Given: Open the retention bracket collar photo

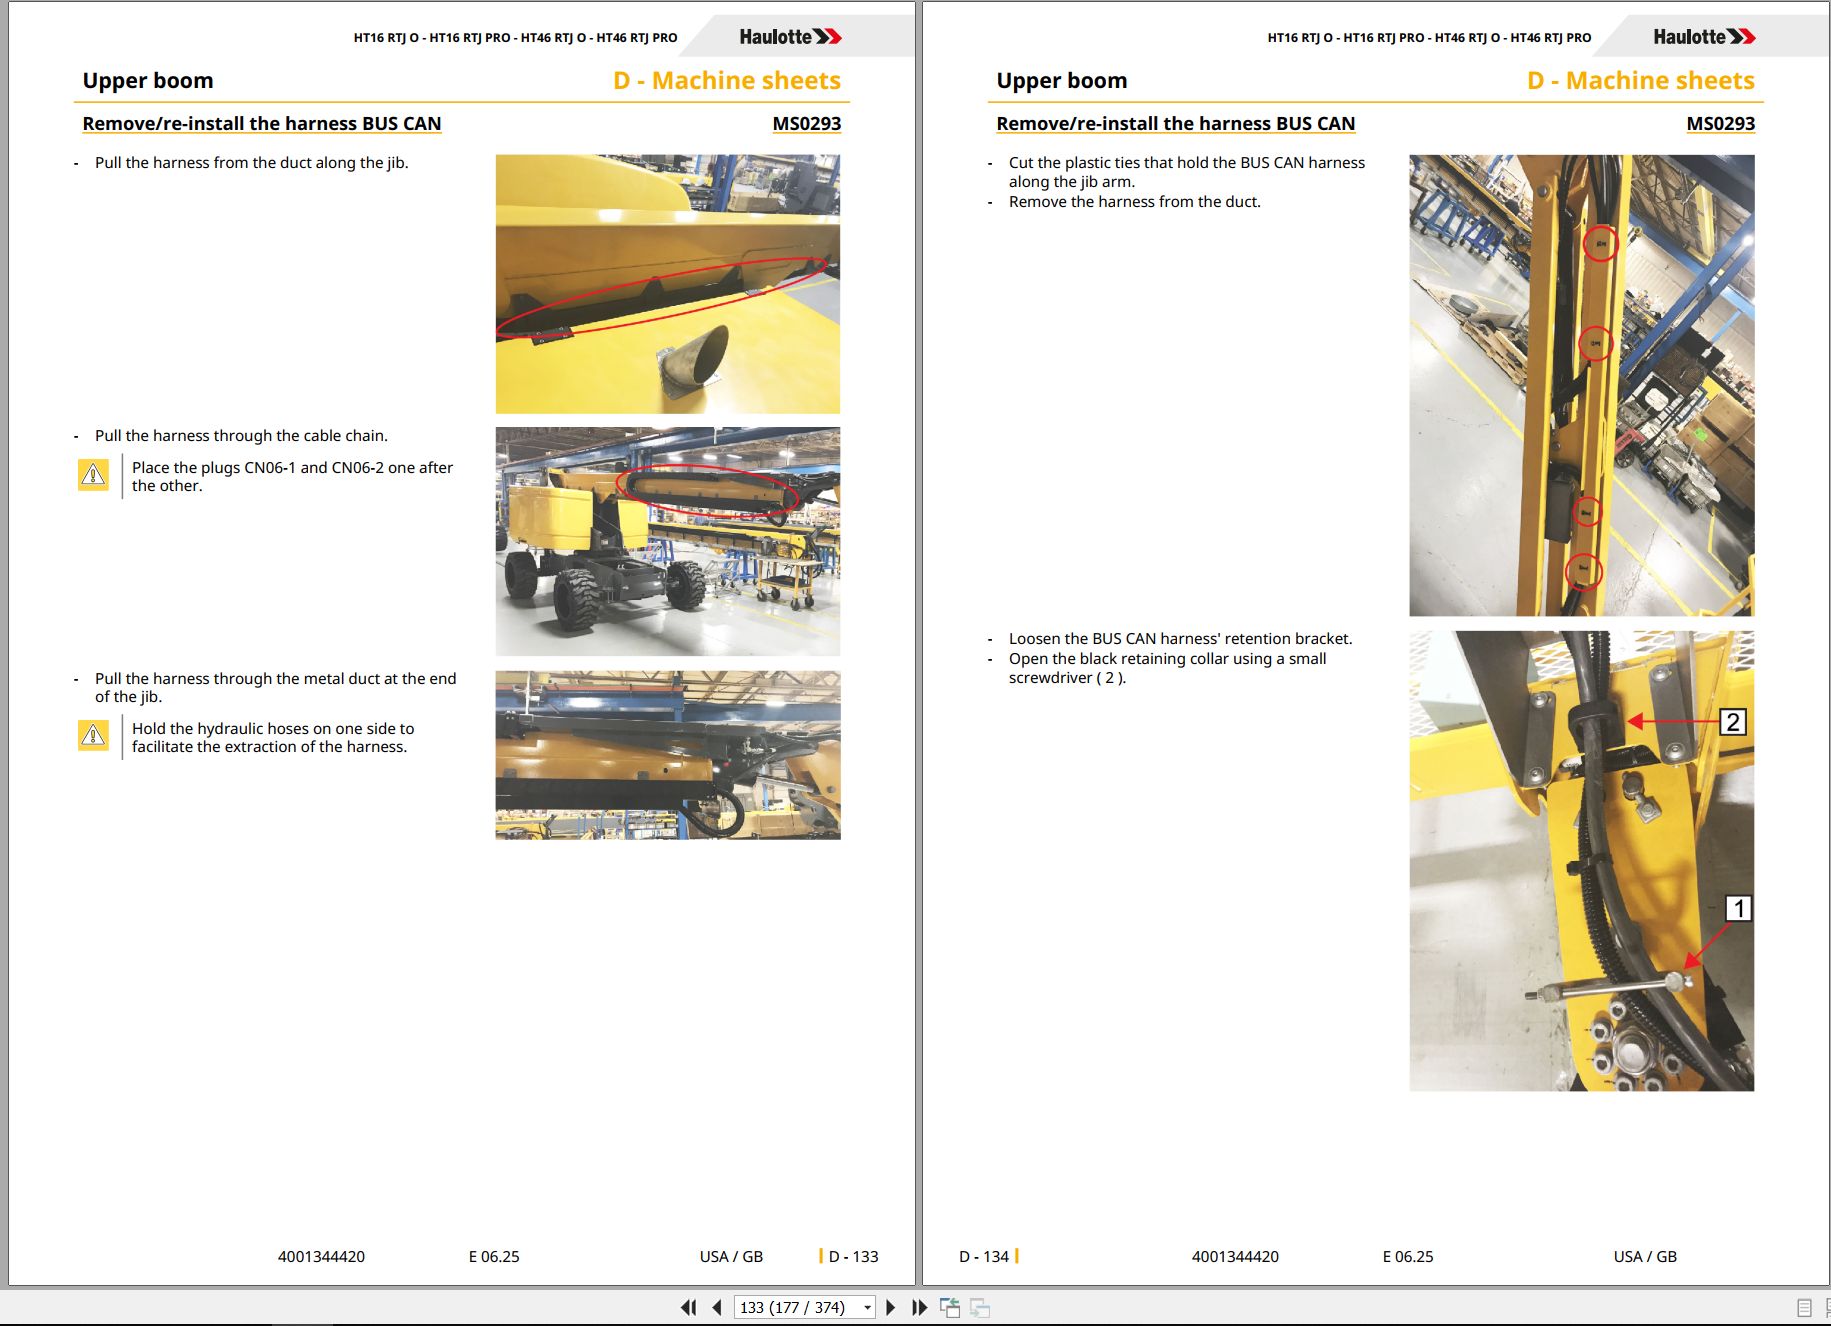Looking at the screenshot, I should 1582,860.
